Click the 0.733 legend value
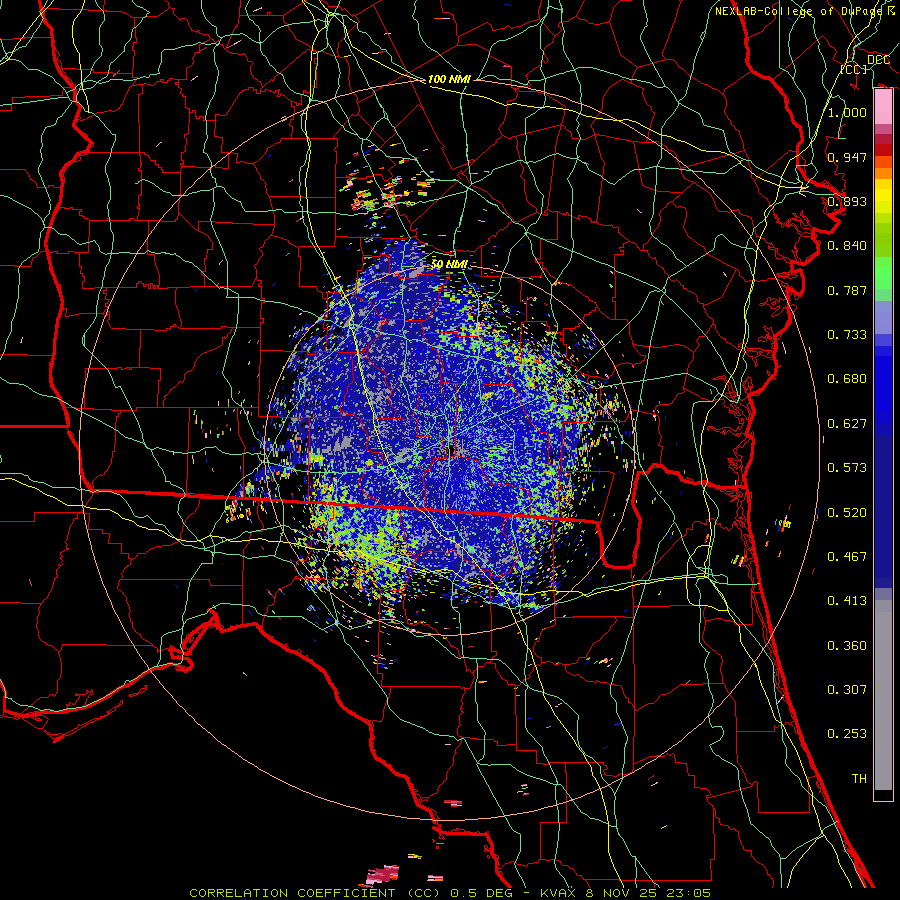This screenshot has width=900, height=900. coord(847,335)
